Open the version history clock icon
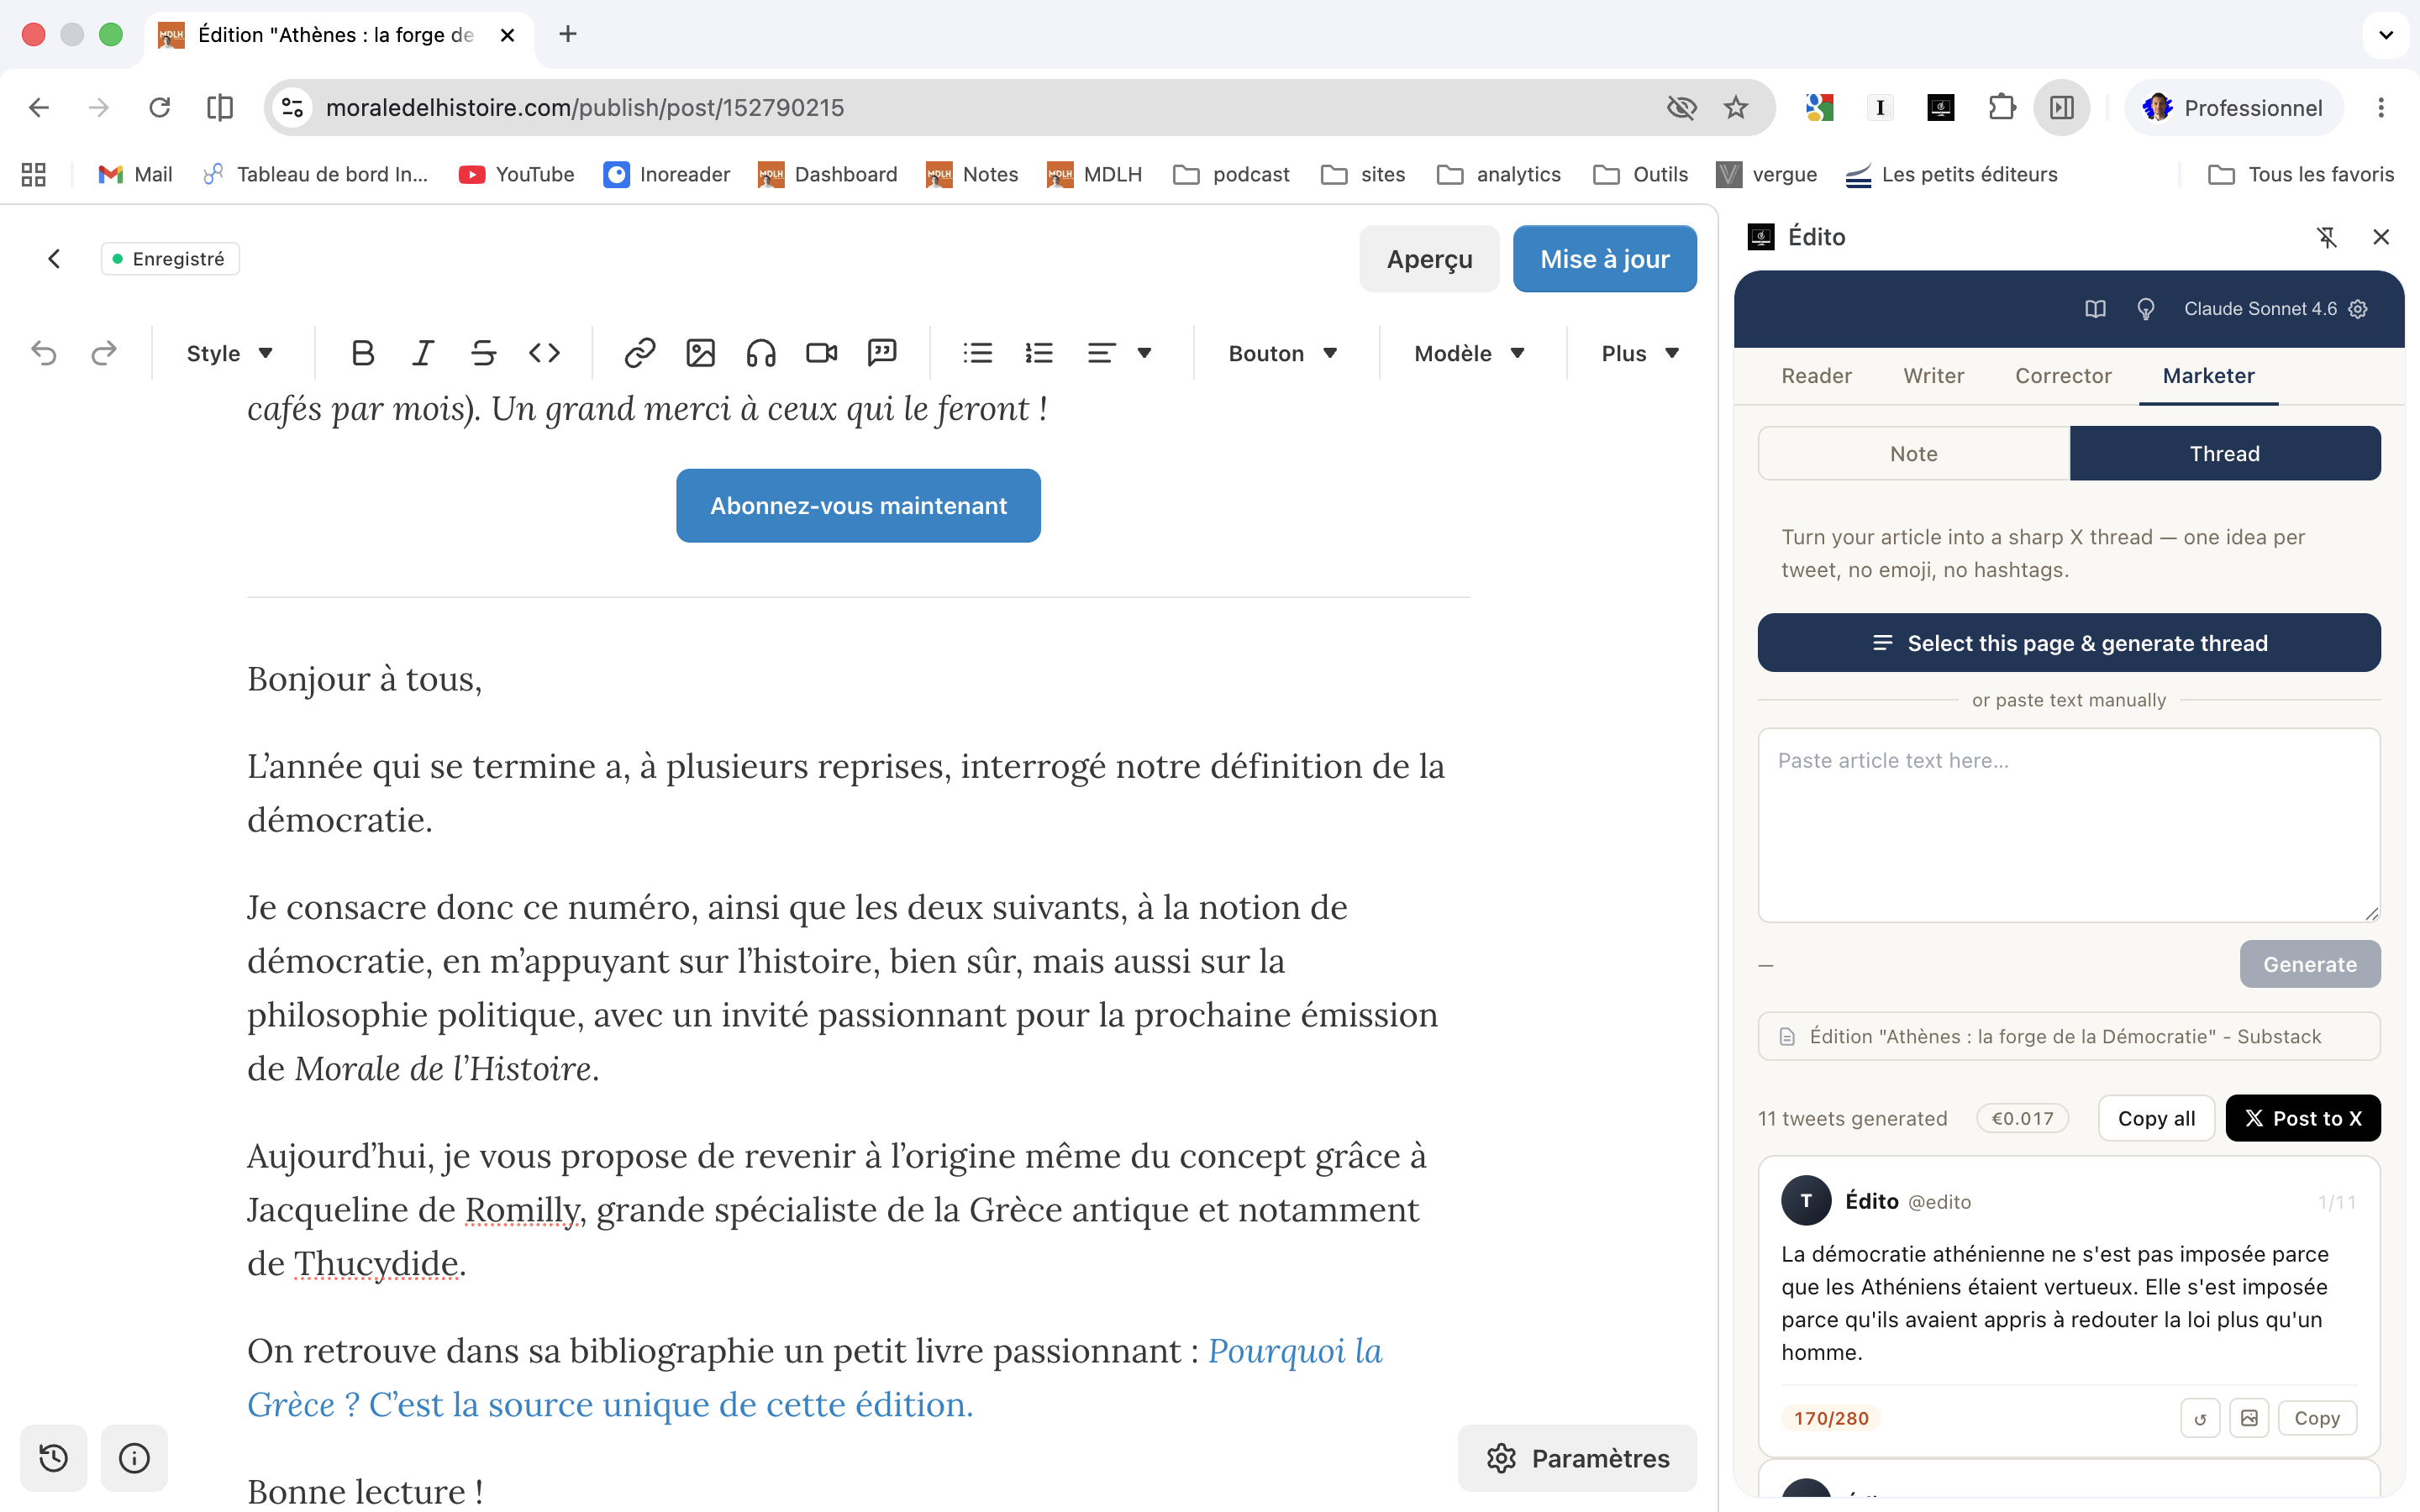Image resolution: width=2420 pixels, height=1512 pixels. (x=54, y=1458)
